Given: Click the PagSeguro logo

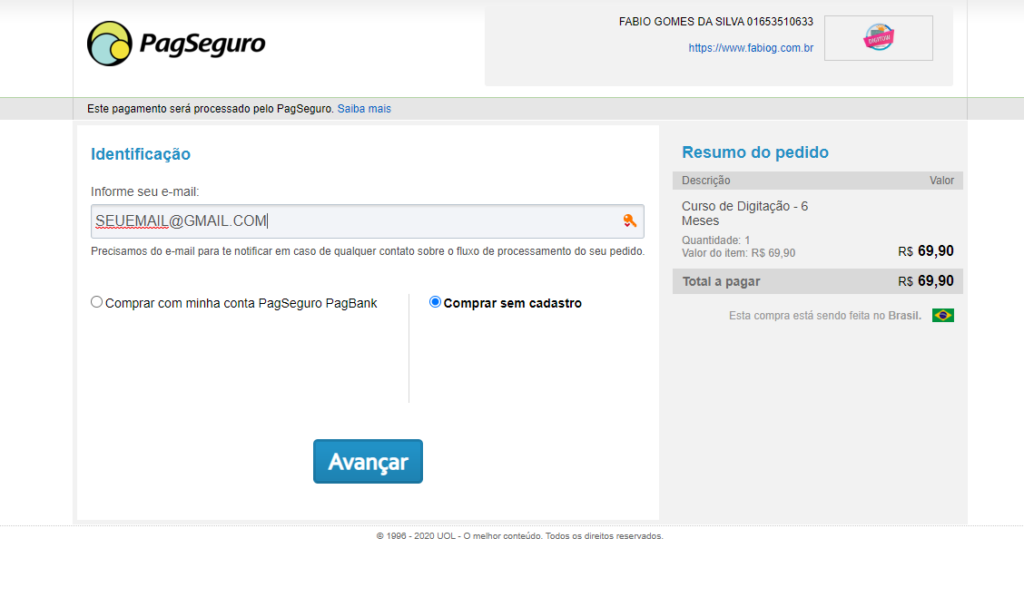Looking at the screenshot, I should click(176, 44).
